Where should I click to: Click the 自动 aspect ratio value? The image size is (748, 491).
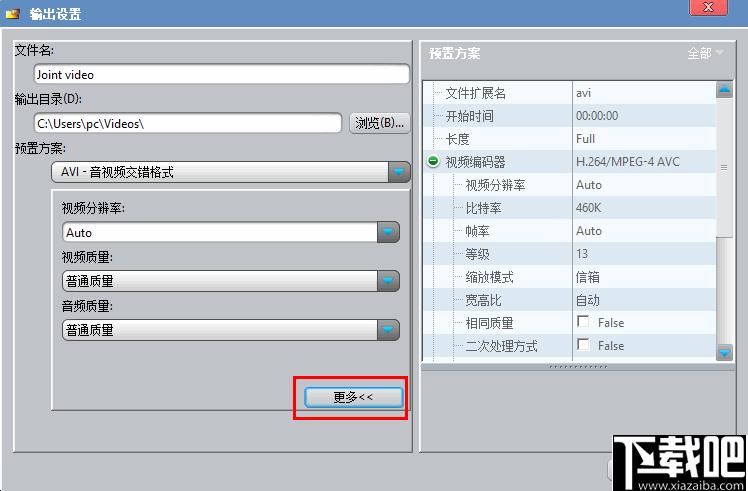click(588, 300)
